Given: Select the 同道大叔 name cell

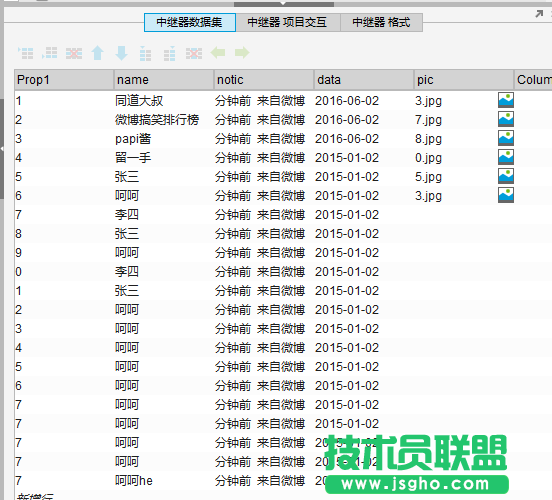Looking at the screenshot, I should 164,101.
